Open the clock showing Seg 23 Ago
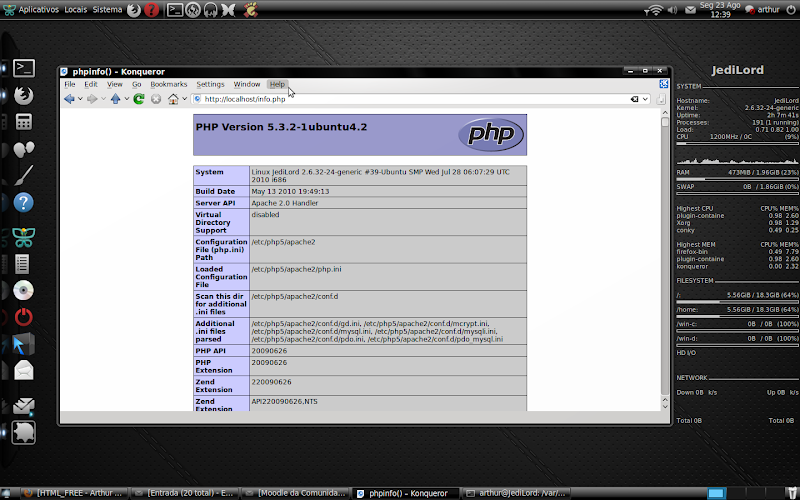The image size is (800, 500). coord(720,10)
